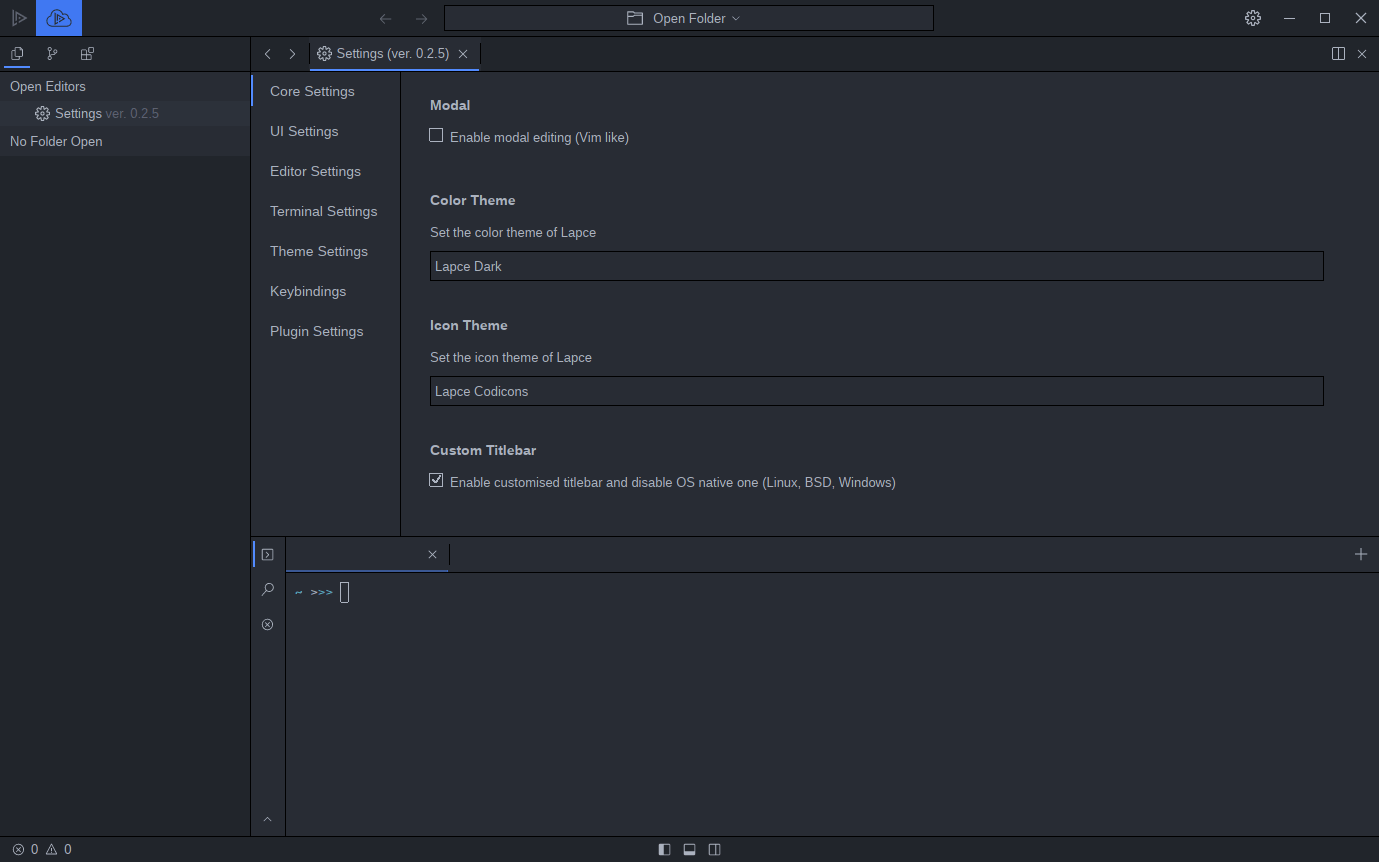
Task: Split the editor with split icon
Action: coord(1338,54)
